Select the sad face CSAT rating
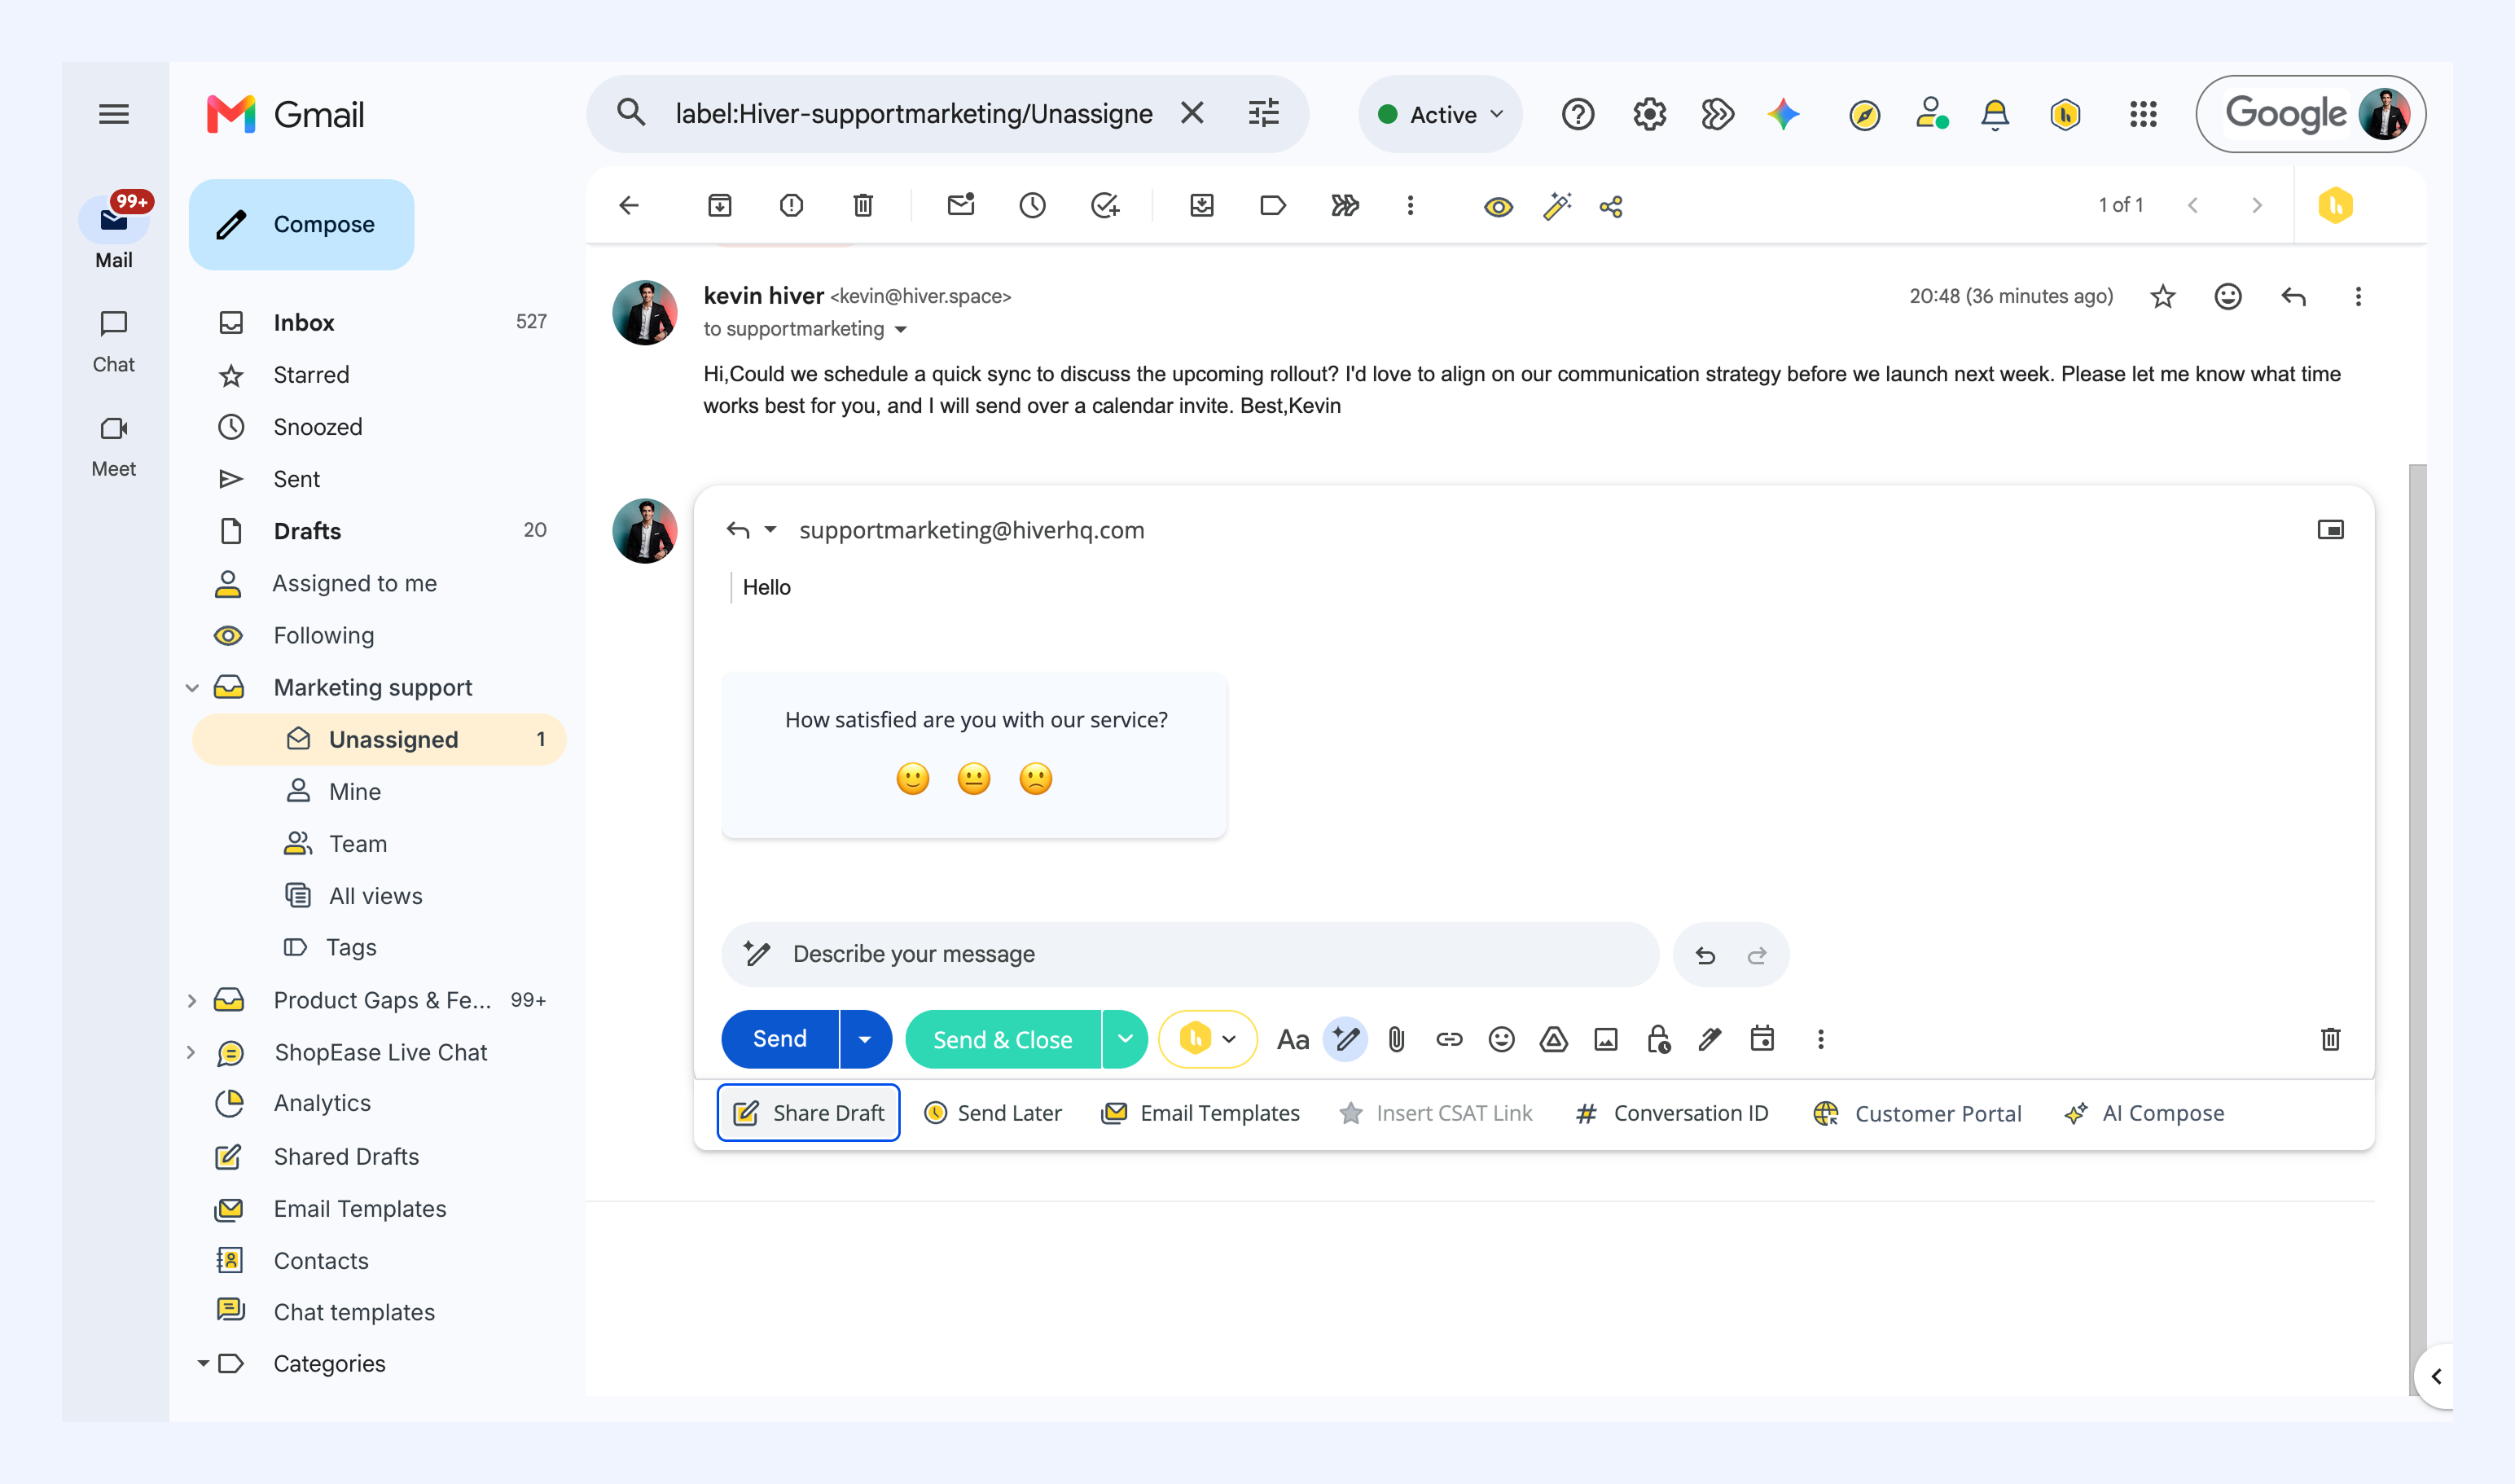 tap(1036, 778)
